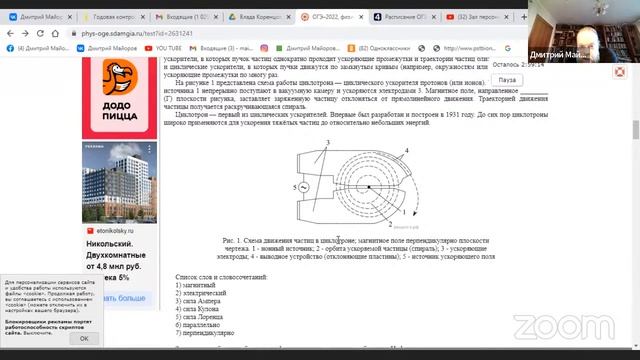Screen dimensions: 640x360
Task: Pause the test timer with Пауза
Action: (x=507, y=80)
